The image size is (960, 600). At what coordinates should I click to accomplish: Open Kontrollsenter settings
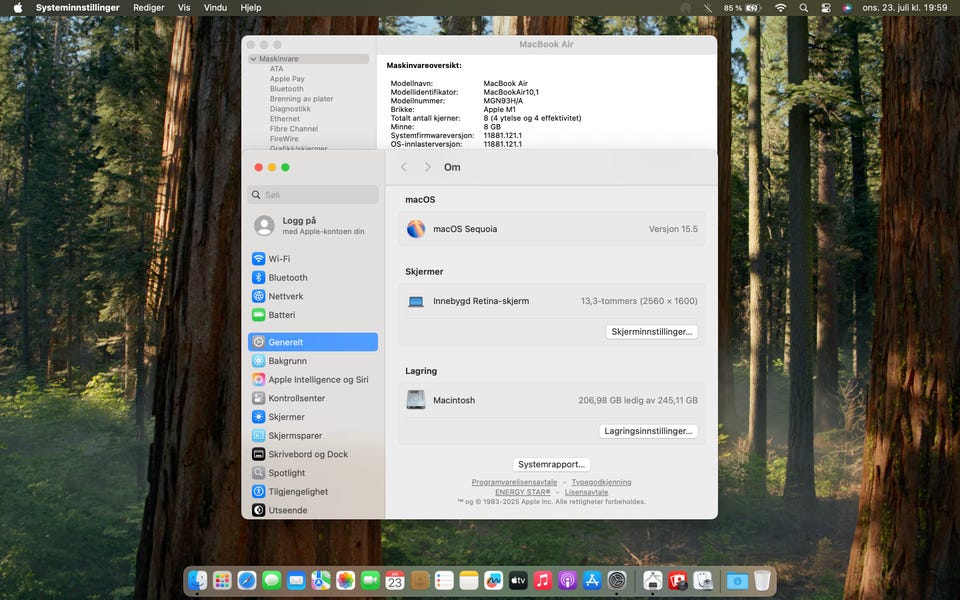(313, 398)
